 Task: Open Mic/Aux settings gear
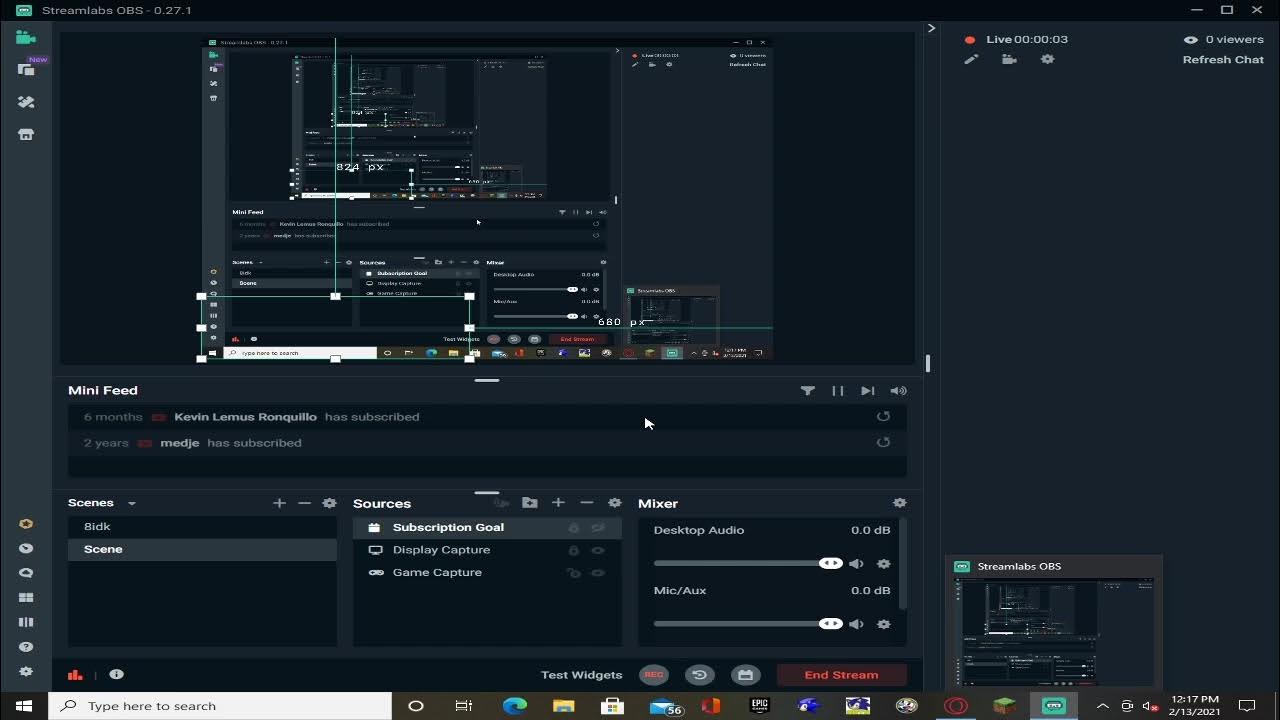(x=883, y=624)
